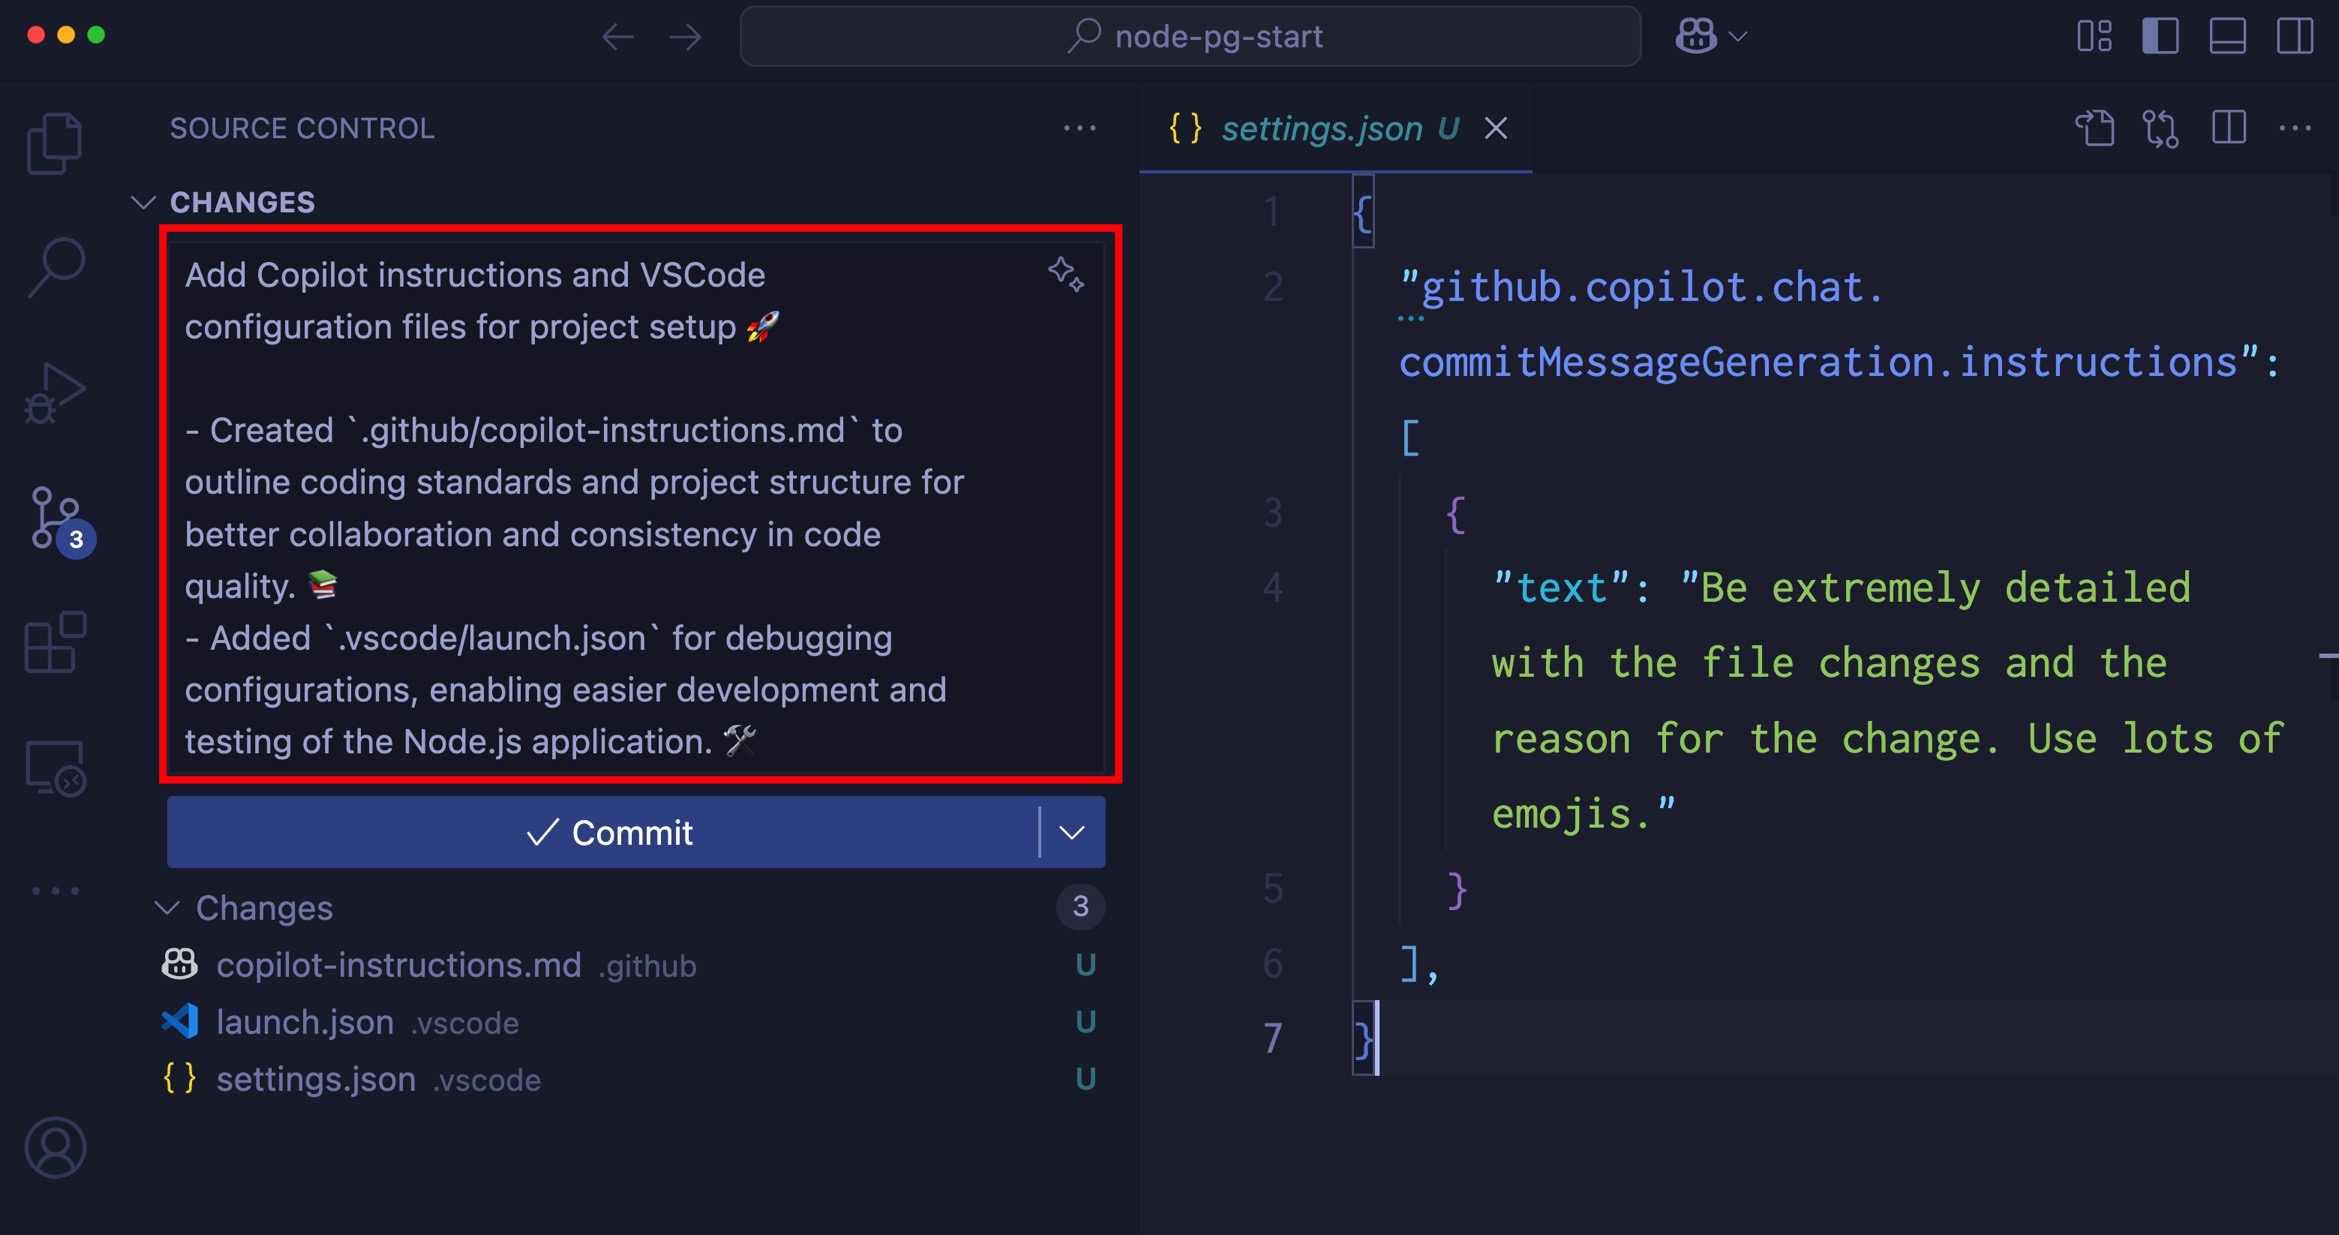Click the node-pg-start command center search bar
Image resolution: width=2339 pixels, height=1235 pixels.
click(x=1189, y=36)
